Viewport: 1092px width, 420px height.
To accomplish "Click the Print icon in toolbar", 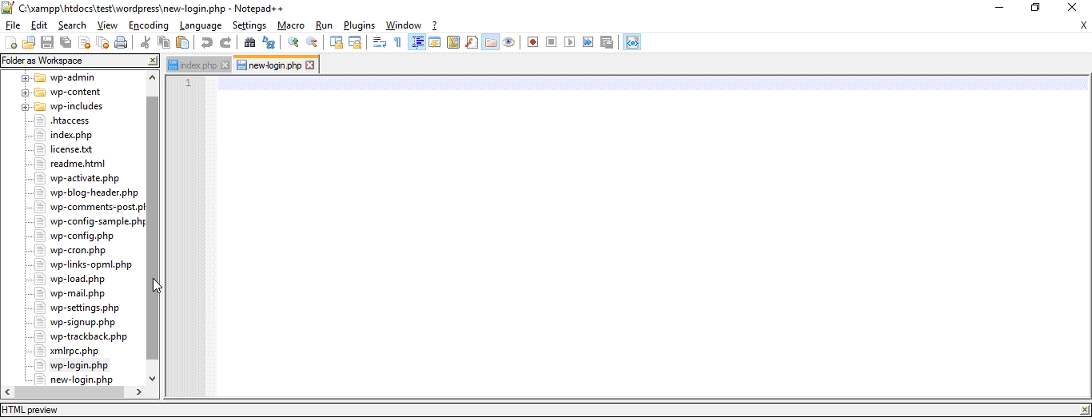I will pyautogui.click(x=121, y=43).
